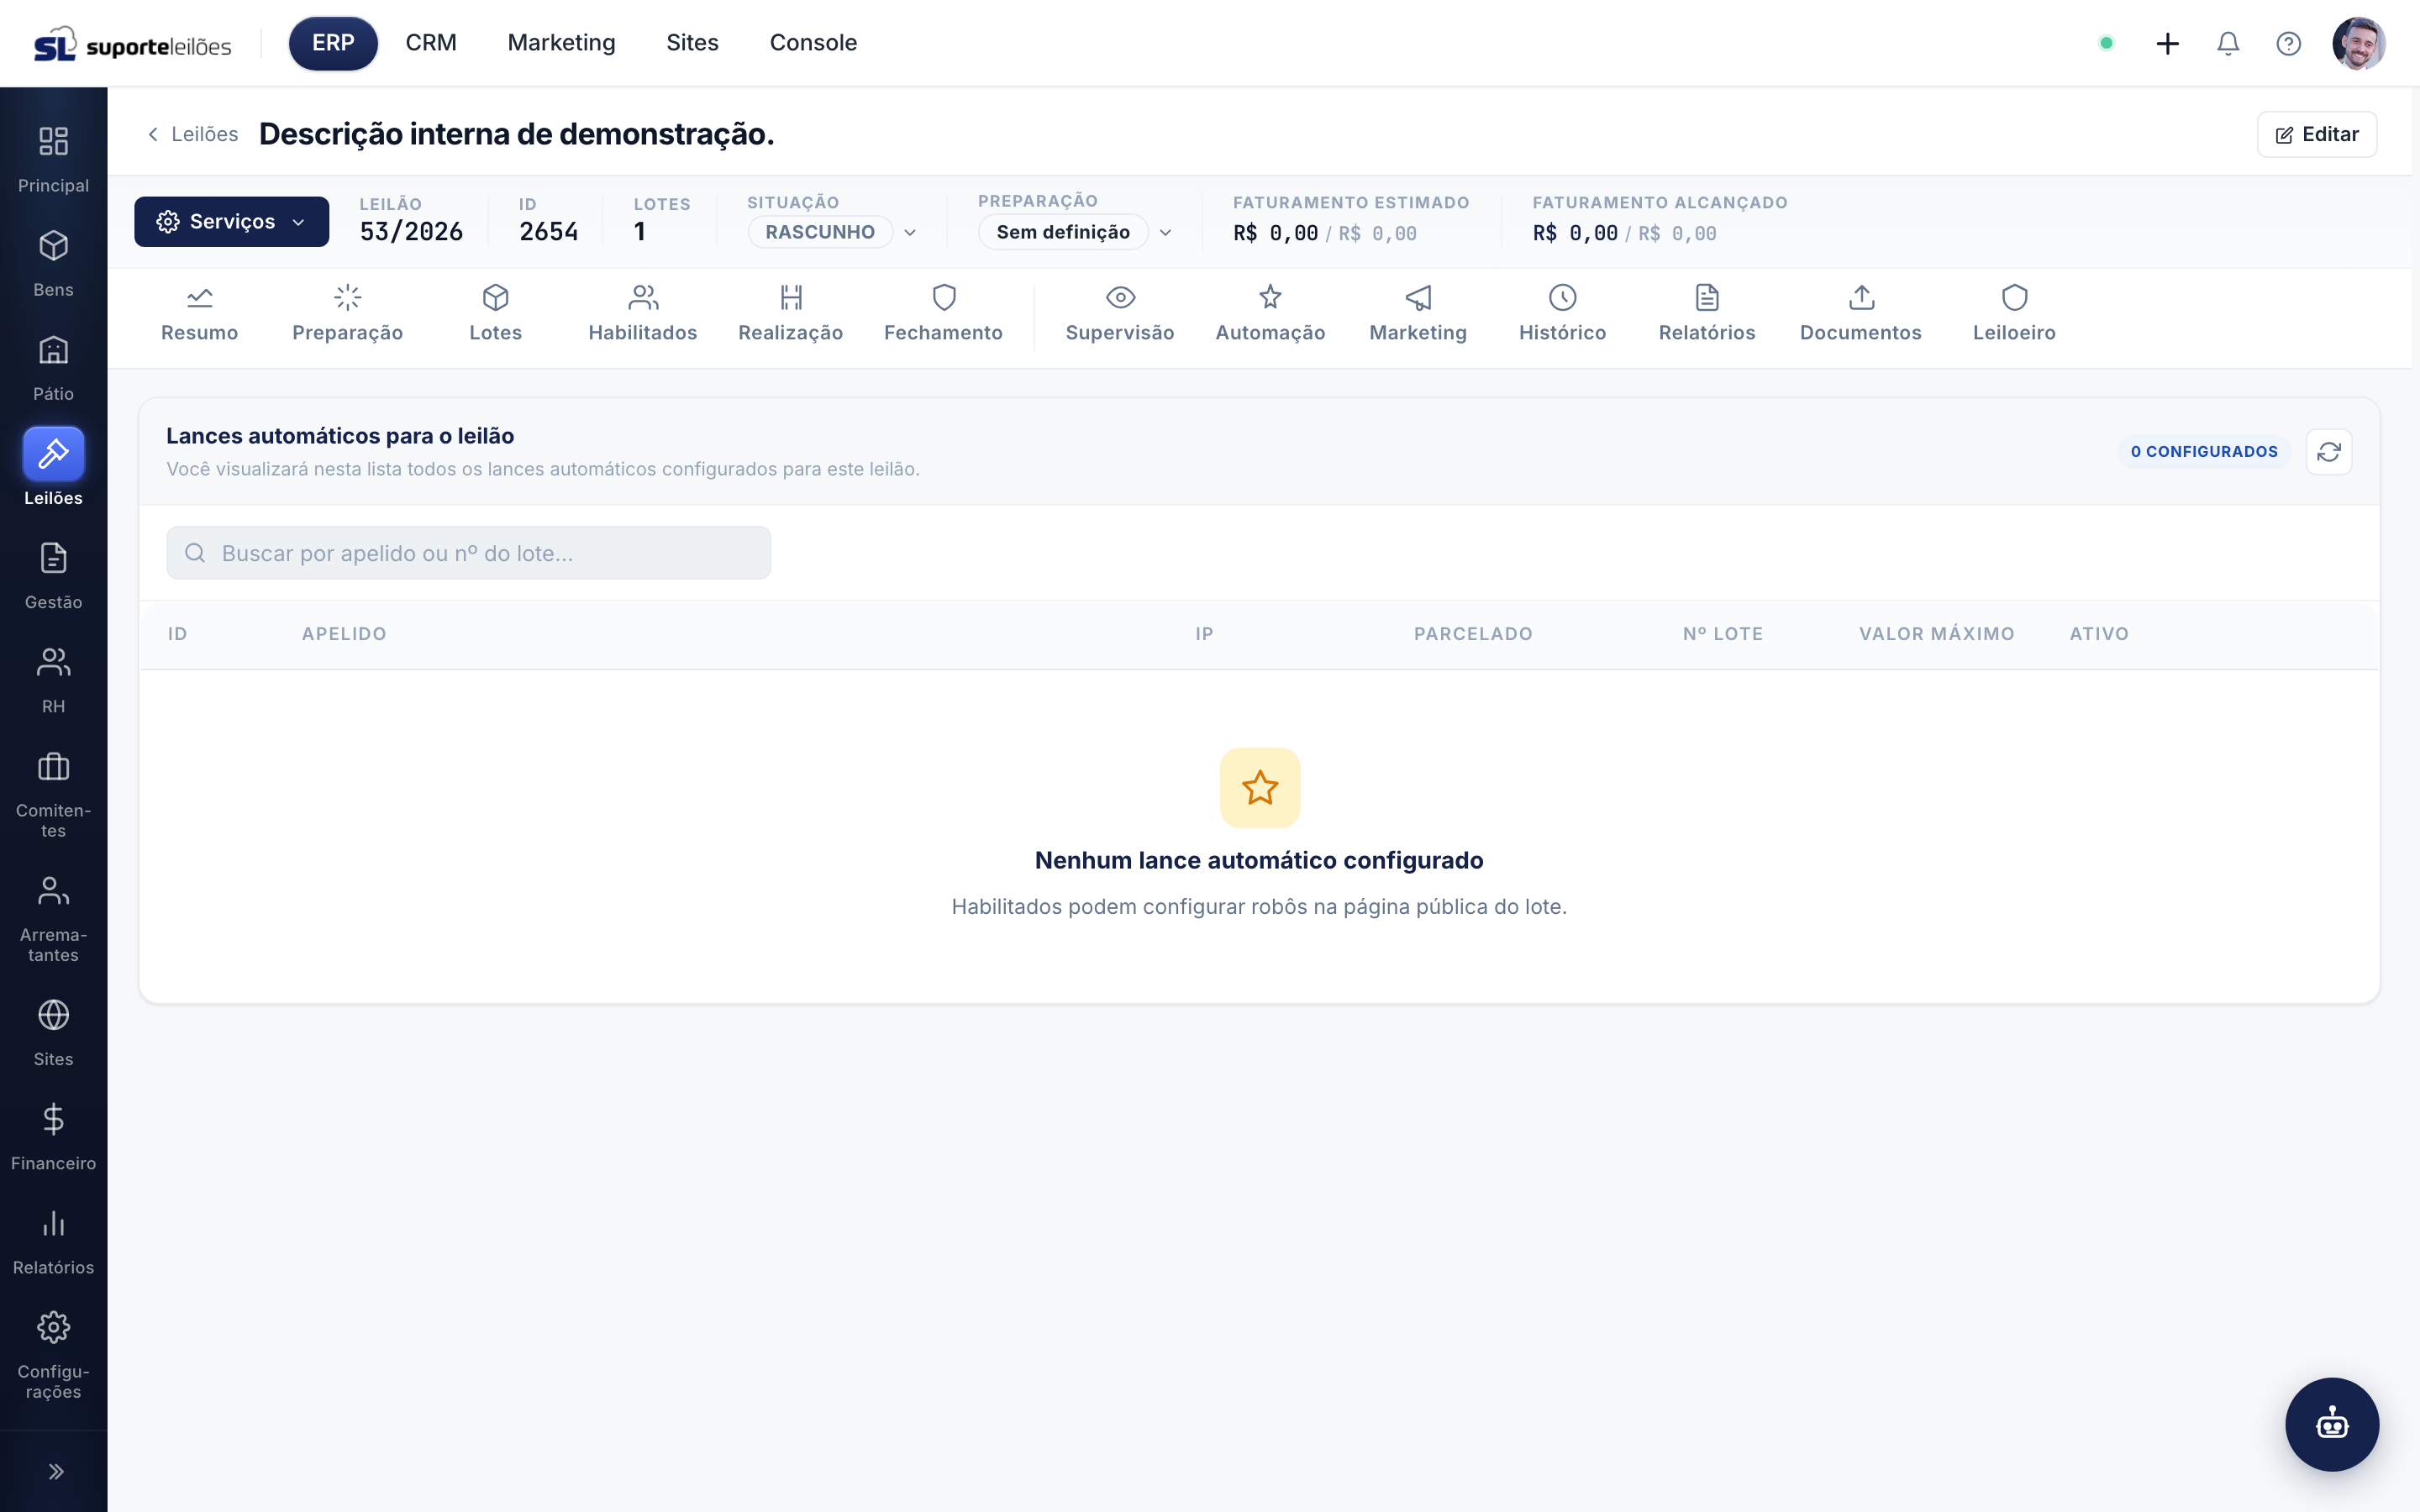Click the VALOR MÁXIMO column header
Screen dimensions: 2420x1512
tap(1936, 634)
